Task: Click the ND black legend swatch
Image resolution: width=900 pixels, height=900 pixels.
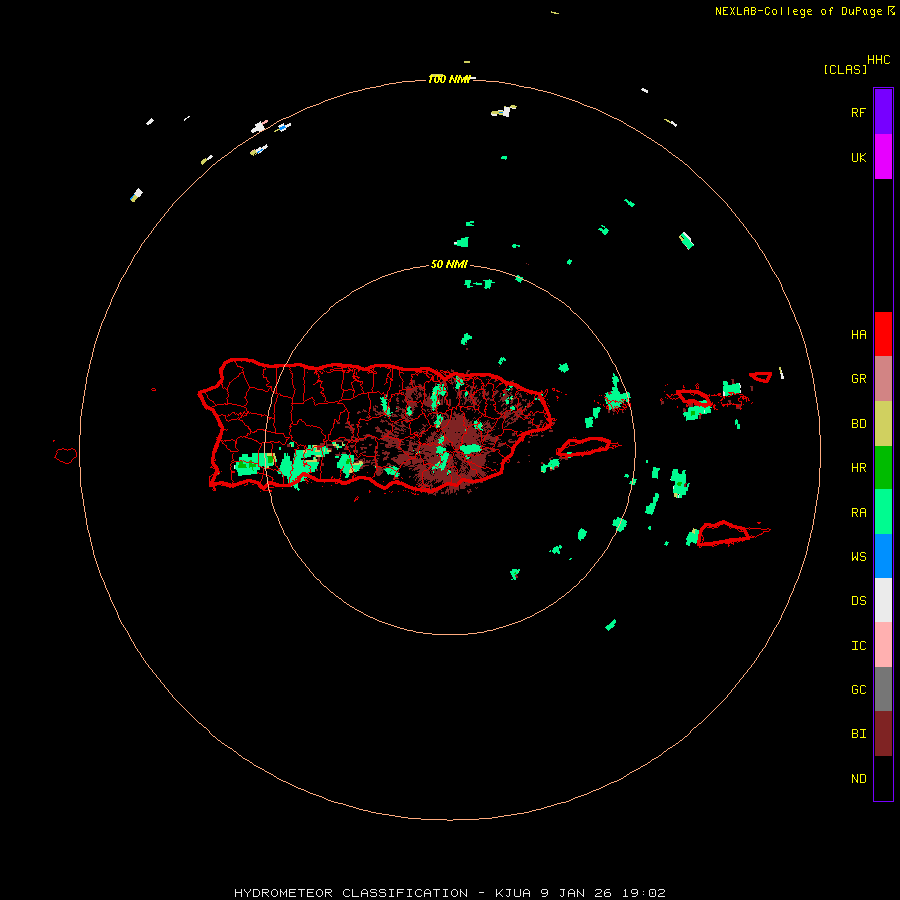Action: click(883, 778)
